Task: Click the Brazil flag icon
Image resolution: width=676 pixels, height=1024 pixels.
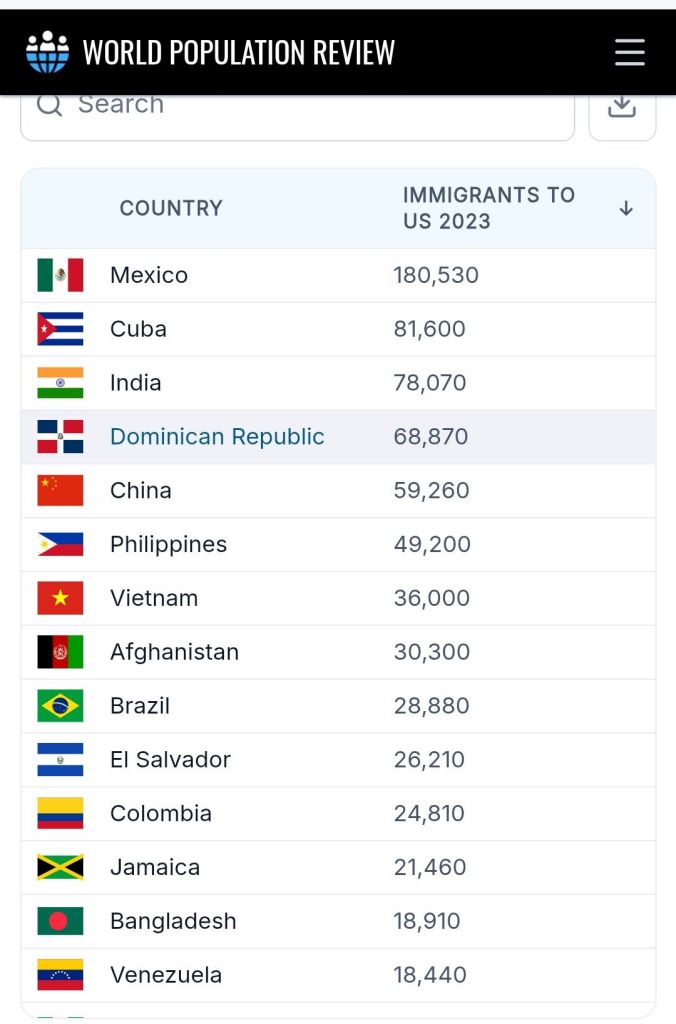Action: click(60, 706)
